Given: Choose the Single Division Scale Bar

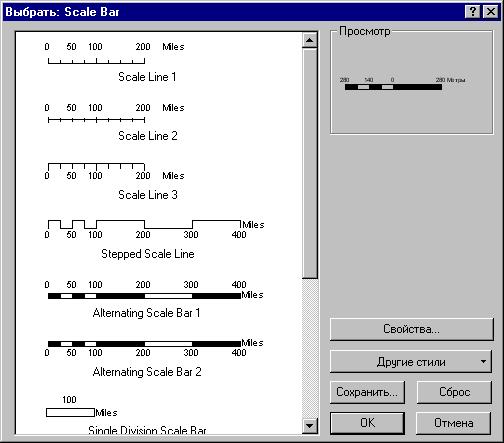Looking at the screenshot, I should [126, 414].
